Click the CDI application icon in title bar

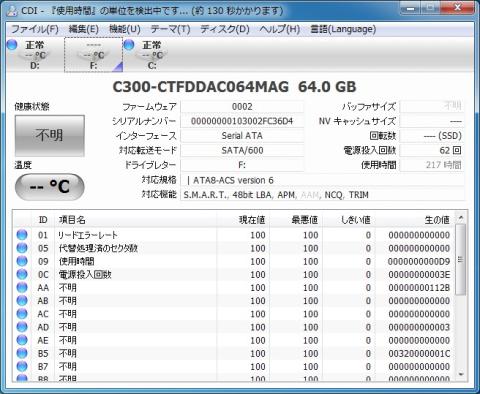coord(12,11)
